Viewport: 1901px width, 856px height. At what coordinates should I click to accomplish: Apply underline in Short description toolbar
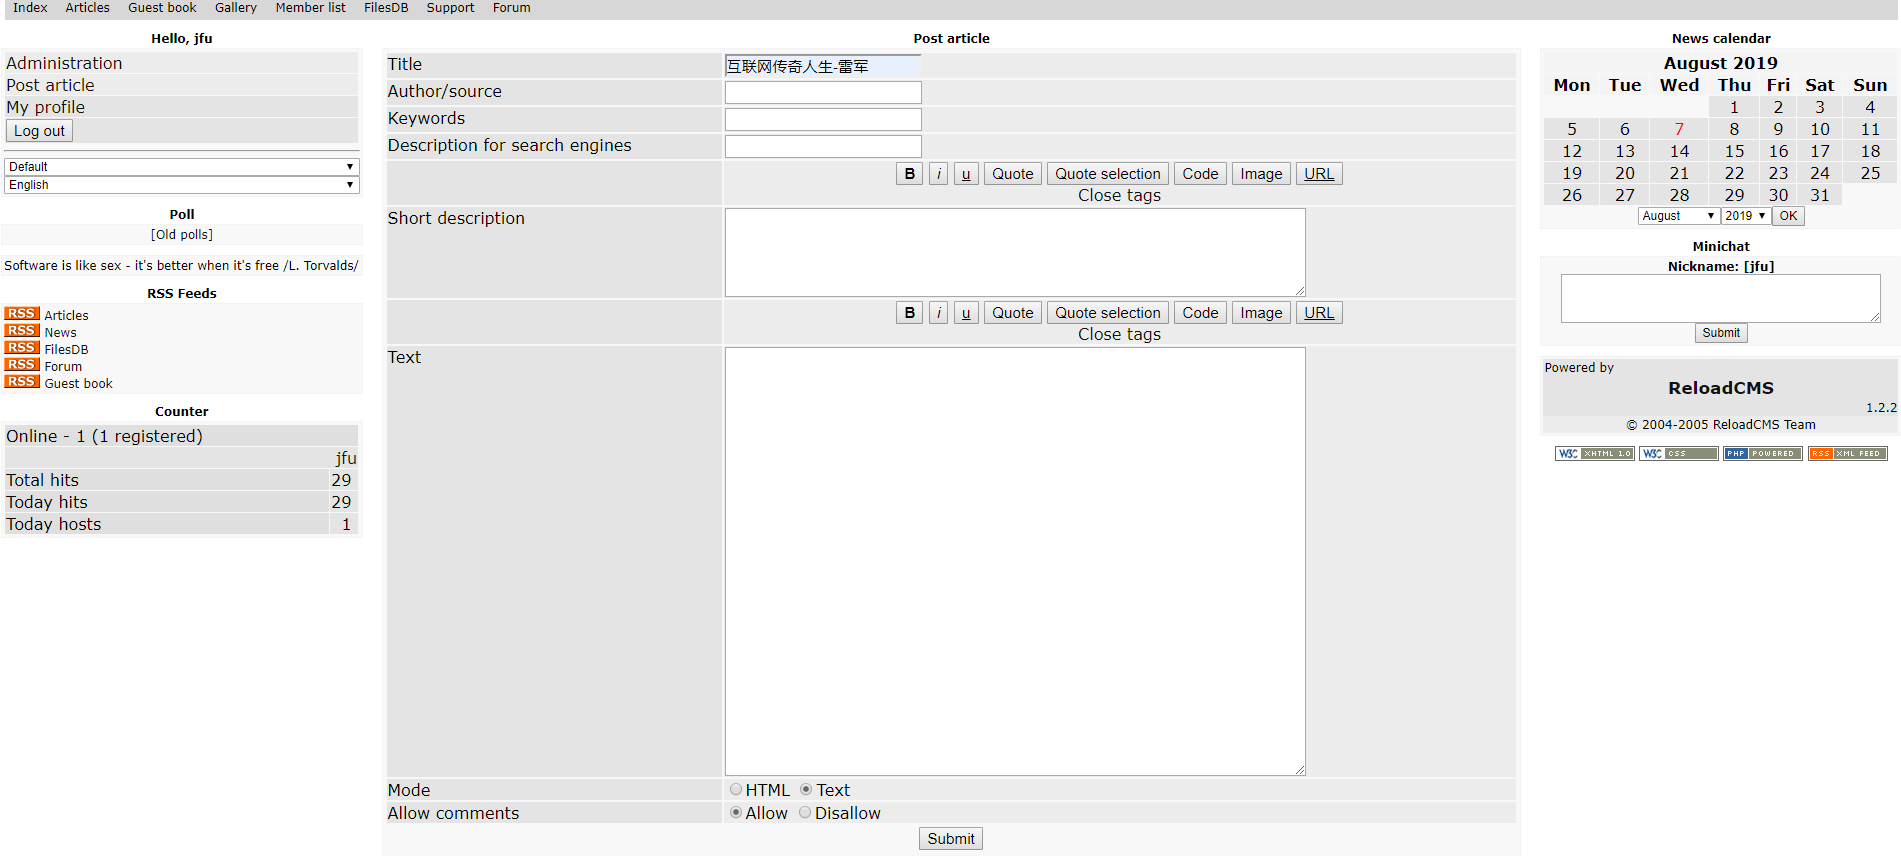click(966, 174)
